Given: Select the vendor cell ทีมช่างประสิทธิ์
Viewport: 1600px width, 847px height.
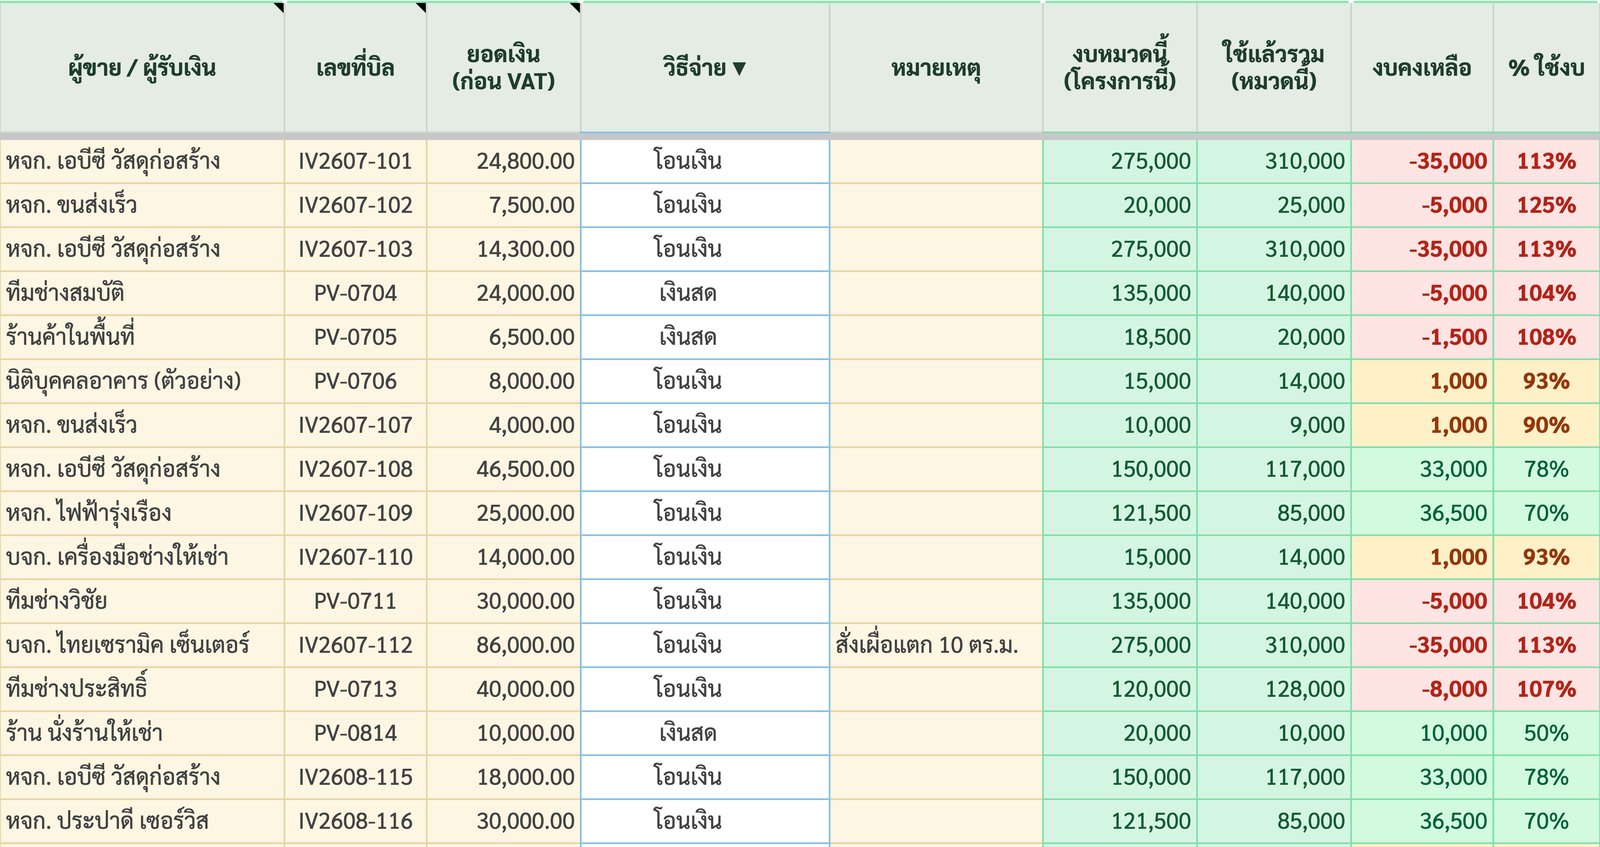Looking at the screenshot, I should pyautogui.click(x=142, y=689).
